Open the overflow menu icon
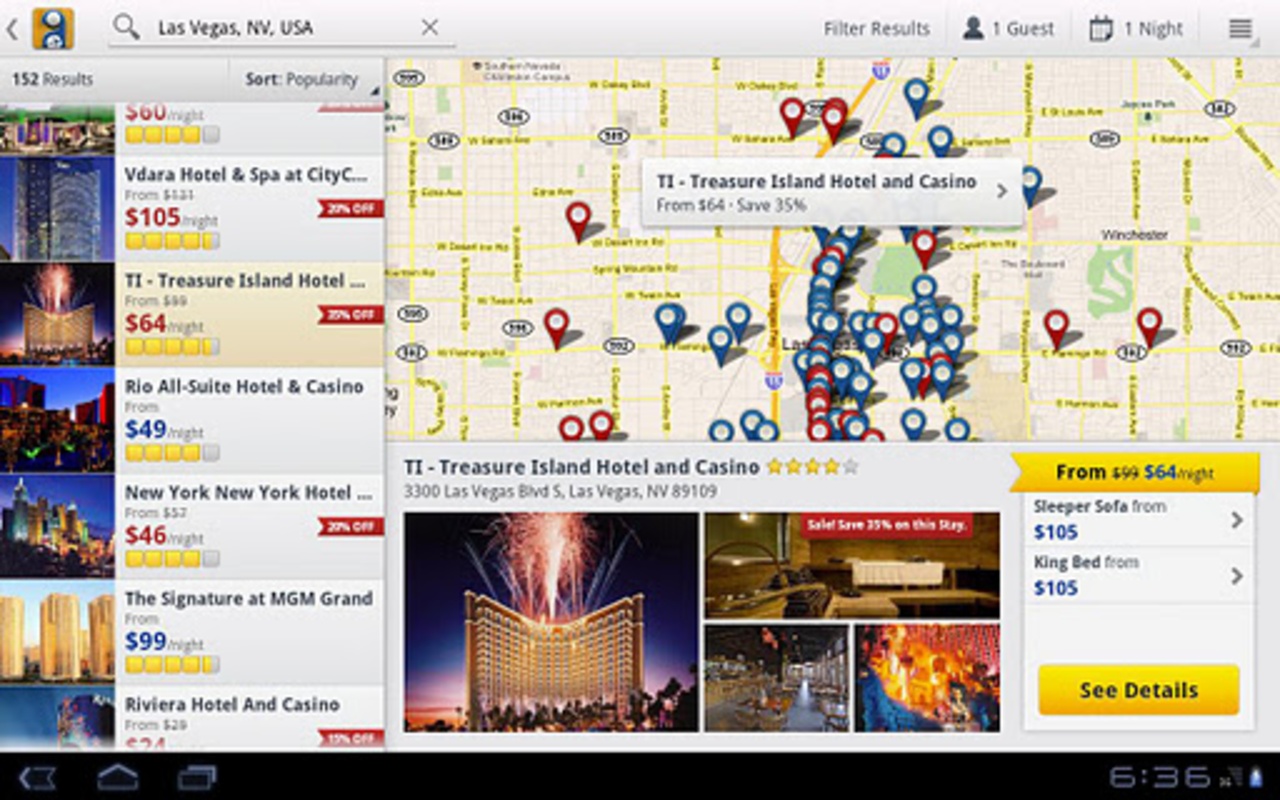The image size is (1280, 800). 1240,29
